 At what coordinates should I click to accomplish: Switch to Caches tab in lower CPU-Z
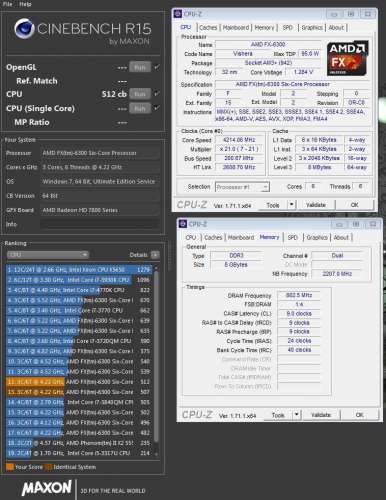click(x=213, y=238)
